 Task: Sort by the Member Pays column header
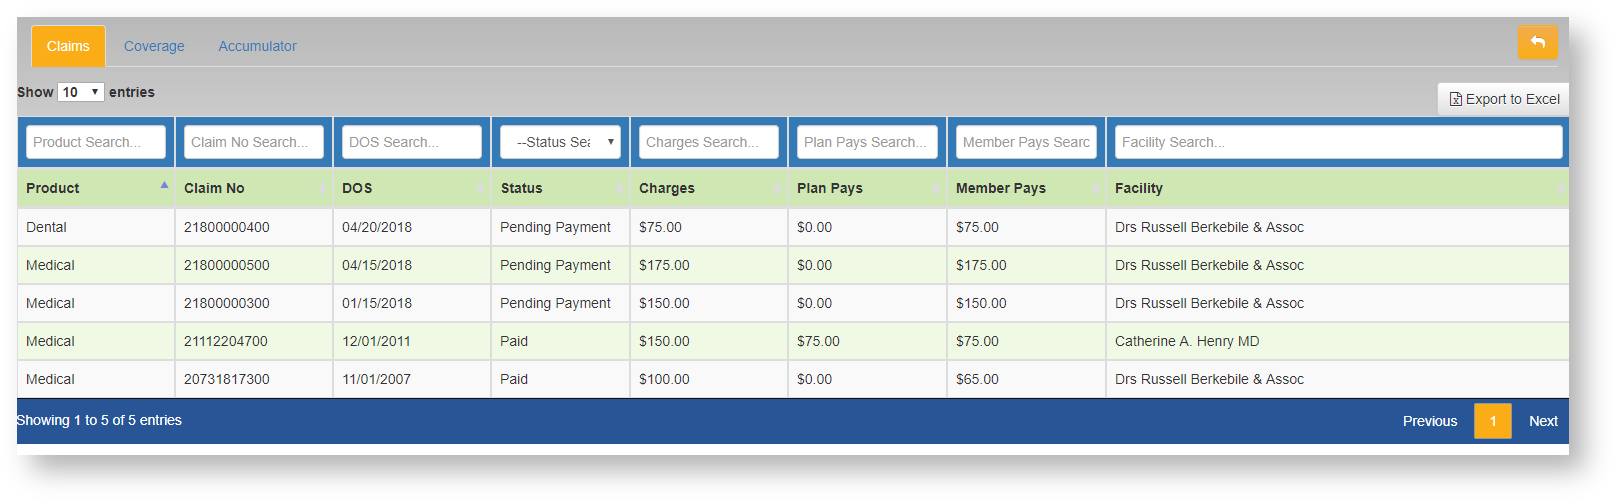[x=1026, y=188]
